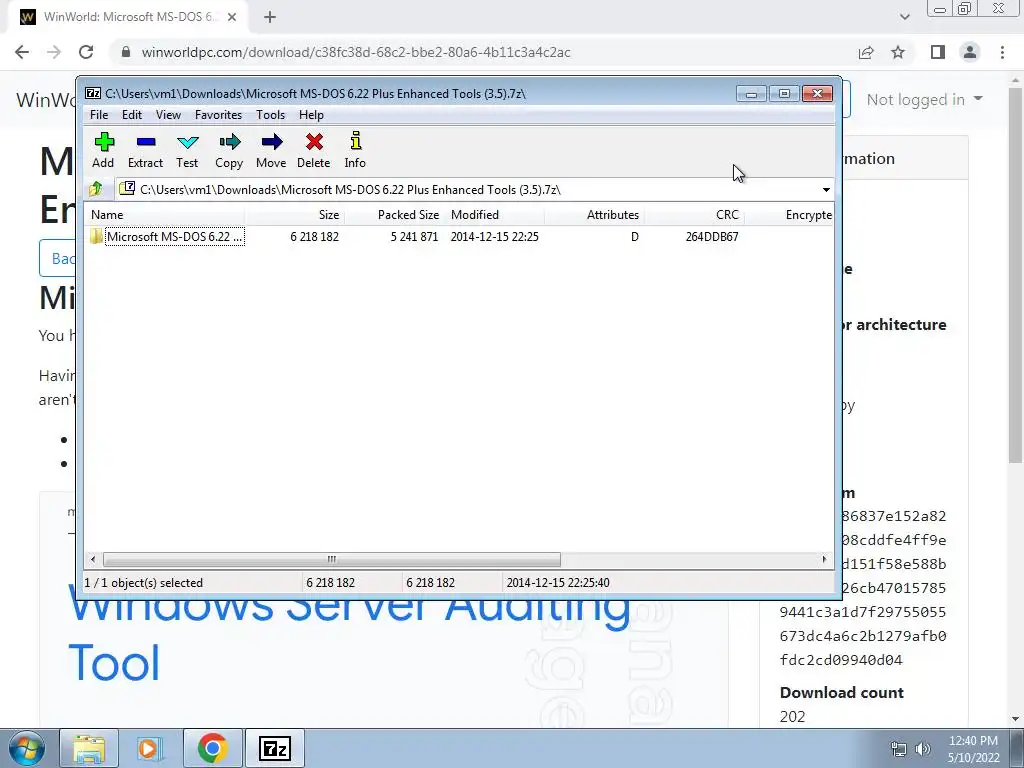
Task: Sort by the Name column header
Action: [165, 215]
